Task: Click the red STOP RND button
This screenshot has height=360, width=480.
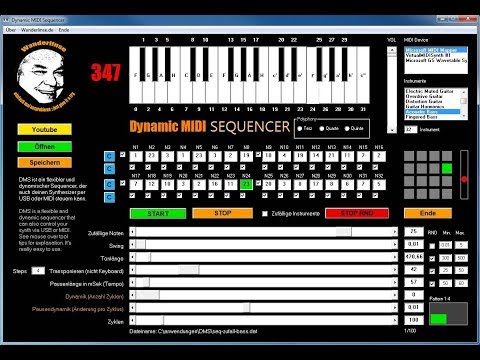Action: [x=357, y=213]
